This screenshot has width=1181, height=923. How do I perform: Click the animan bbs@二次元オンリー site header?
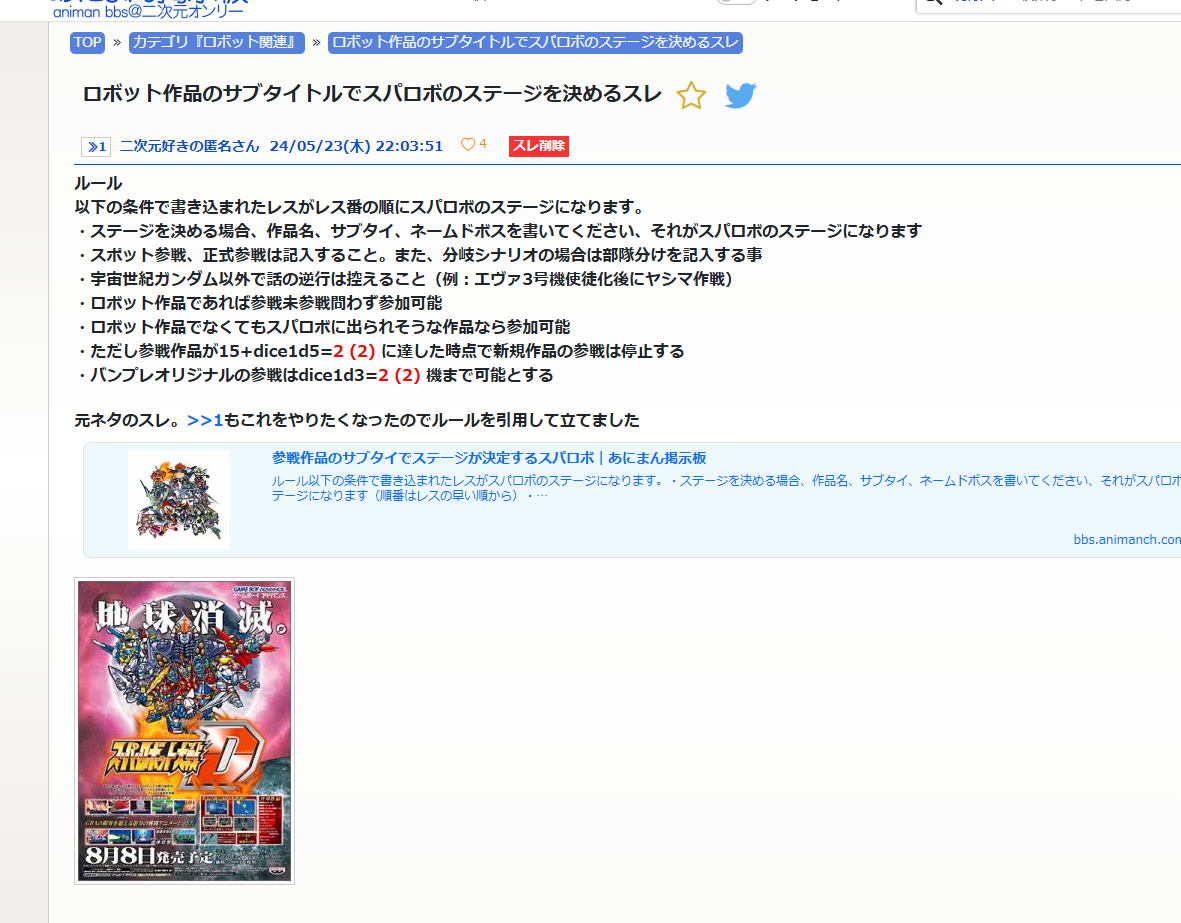point(148,12)
